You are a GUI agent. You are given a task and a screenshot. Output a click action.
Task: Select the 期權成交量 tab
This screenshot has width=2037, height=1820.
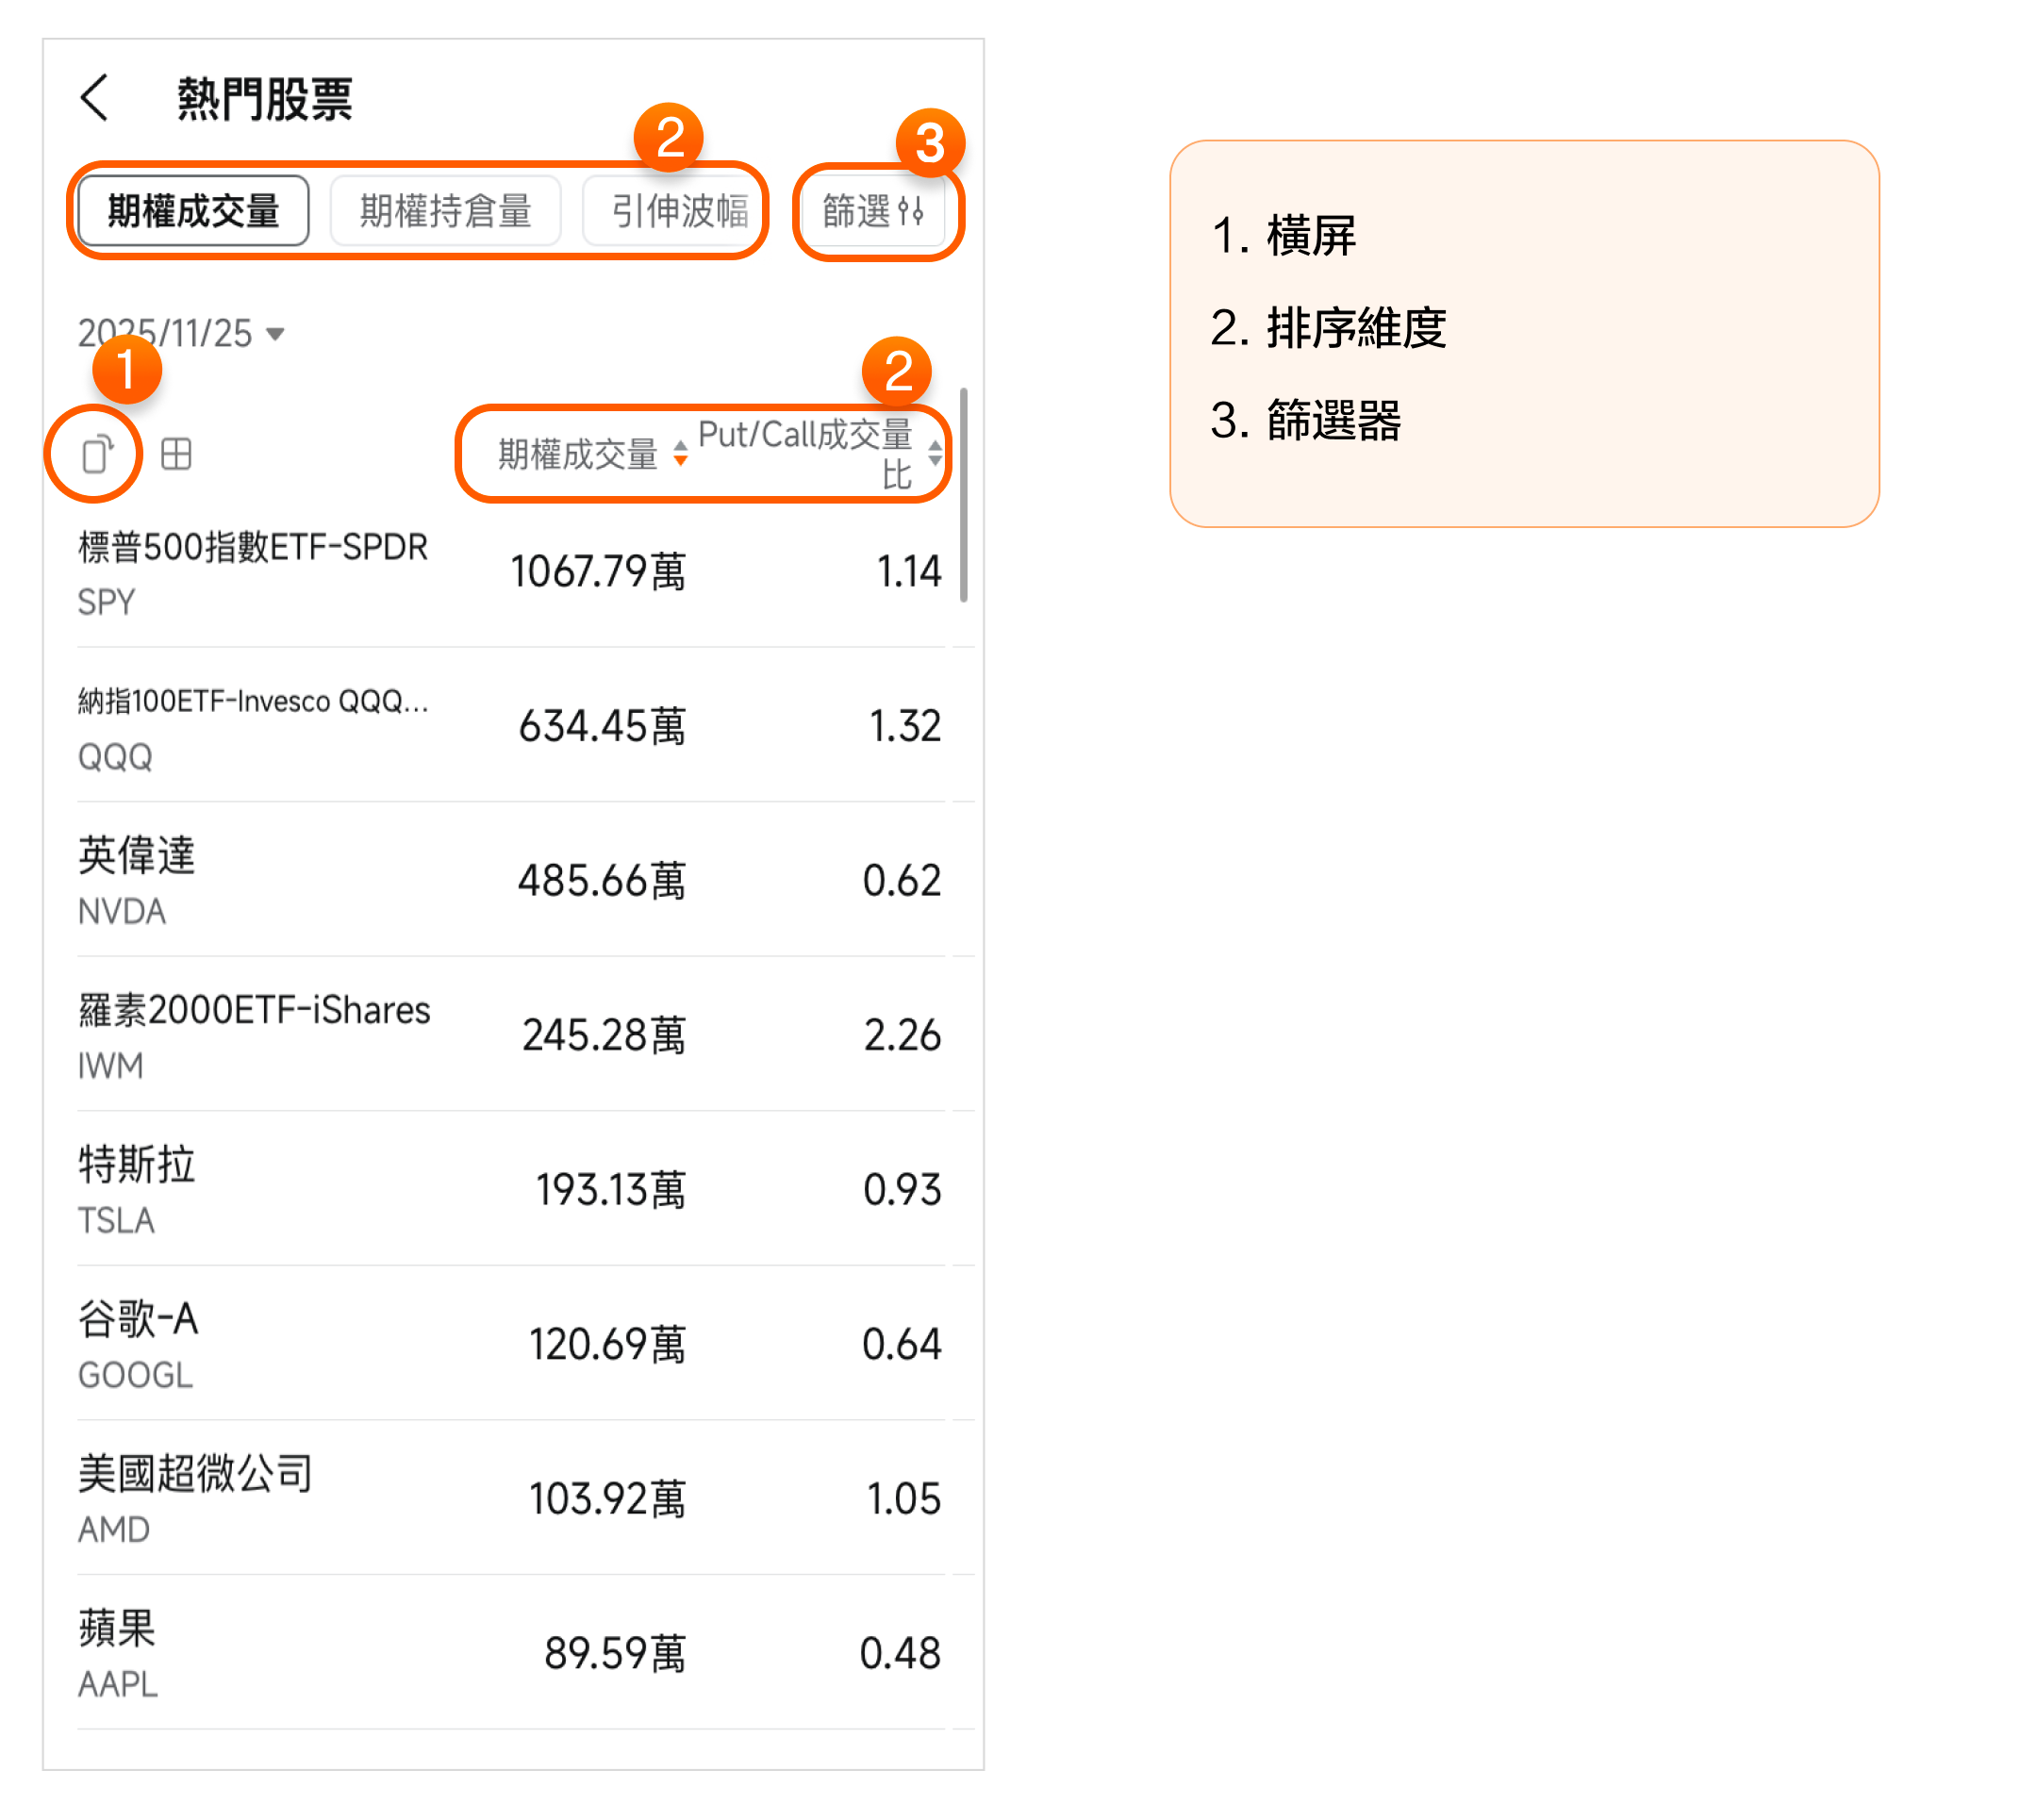click(x=193, y=211)
